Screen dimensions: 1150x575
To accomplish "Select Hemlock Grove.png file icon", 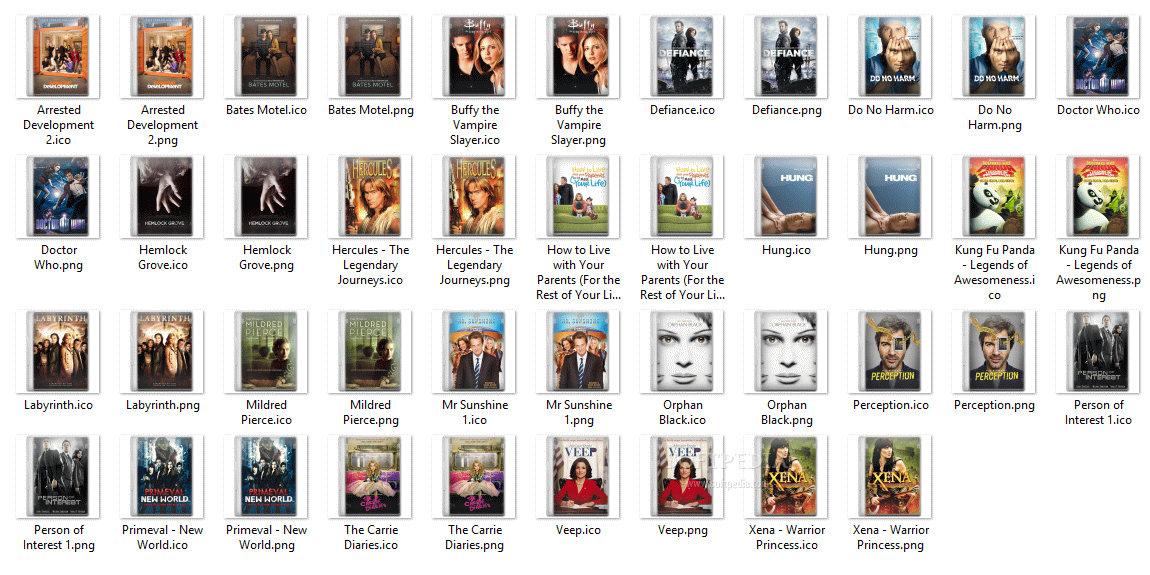I will (266, 197).
